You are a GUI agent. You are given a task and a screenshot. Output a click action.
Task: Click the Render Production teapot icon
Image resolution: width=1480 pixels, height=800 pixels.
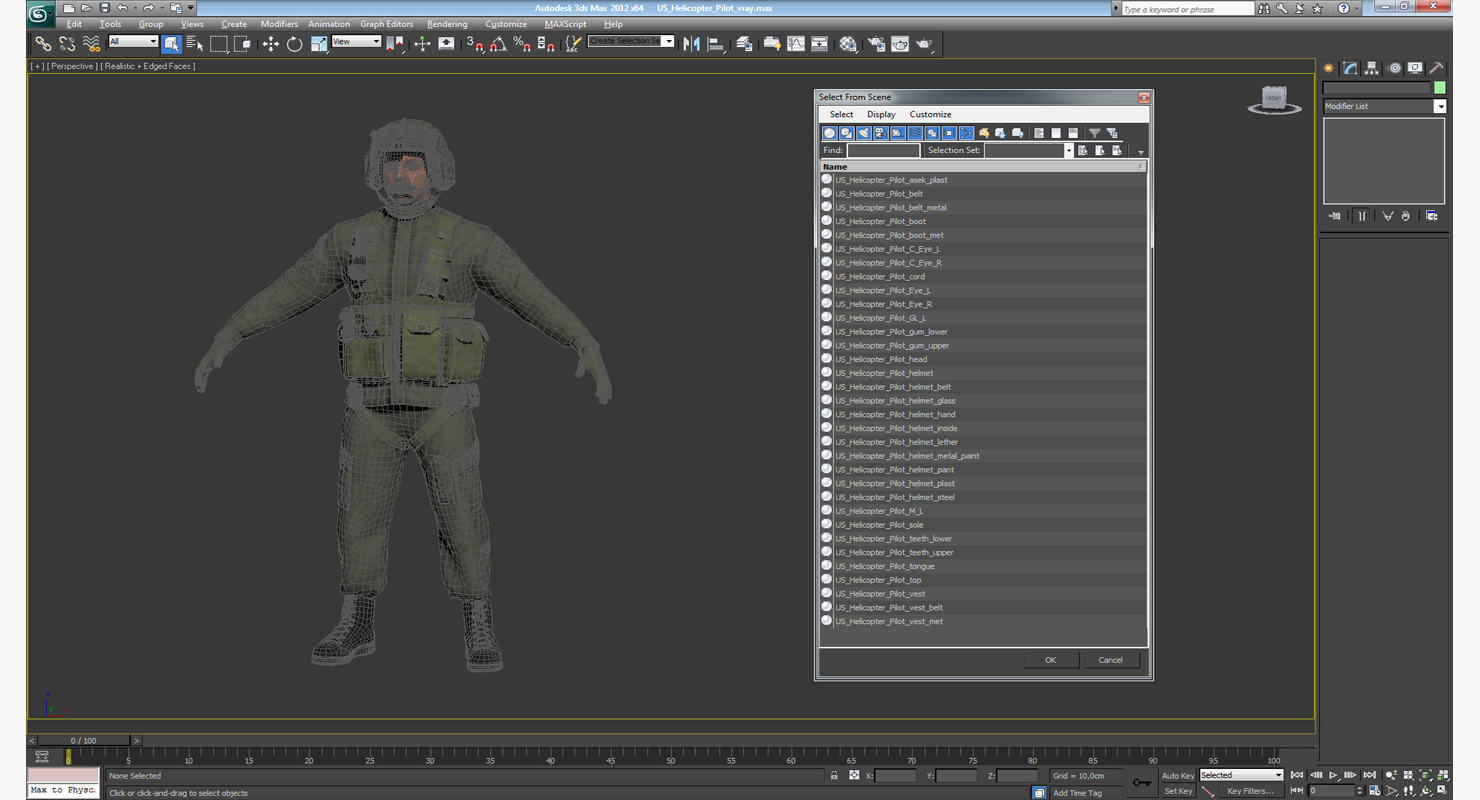(x=924, y=44)
